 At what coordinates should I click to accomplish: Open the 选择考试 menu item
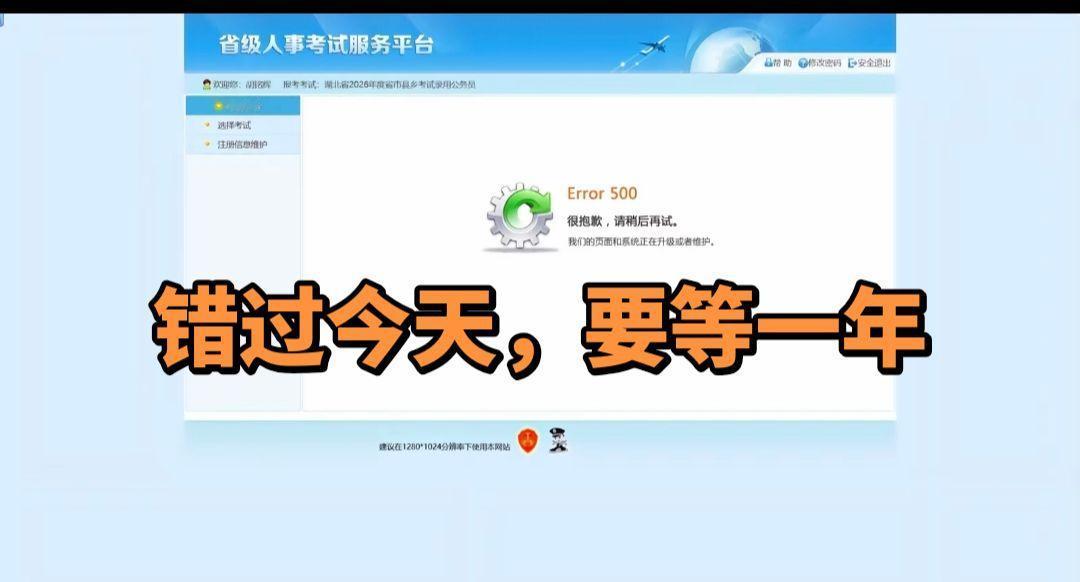[x=232, y=125]
